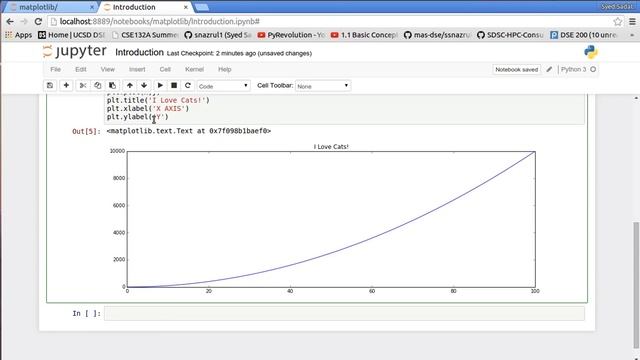Open the new tab button
The image size is (640, 360).
click(202, 7)
